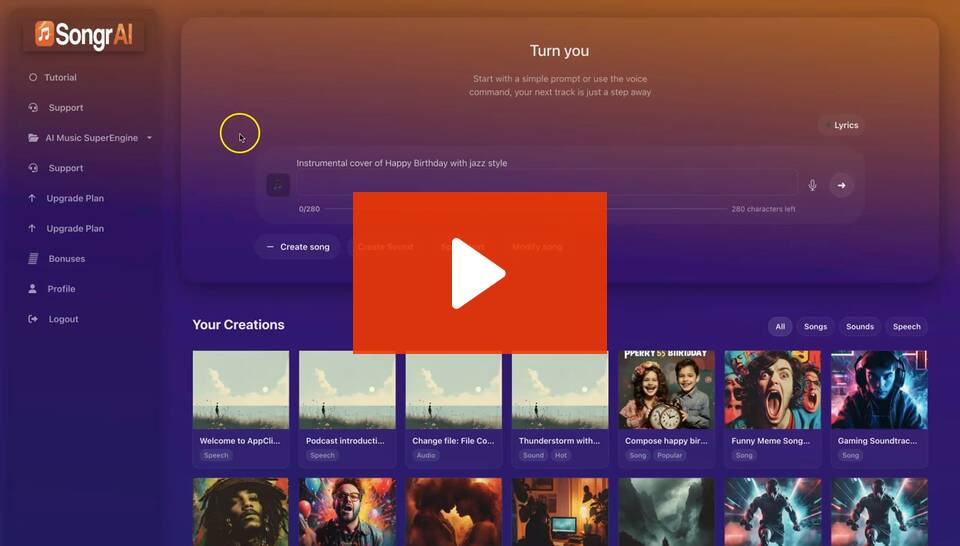Select the Modify song mode button
Image resolution: width=960 pixels, height=546 pixels.
coord(537,247)
